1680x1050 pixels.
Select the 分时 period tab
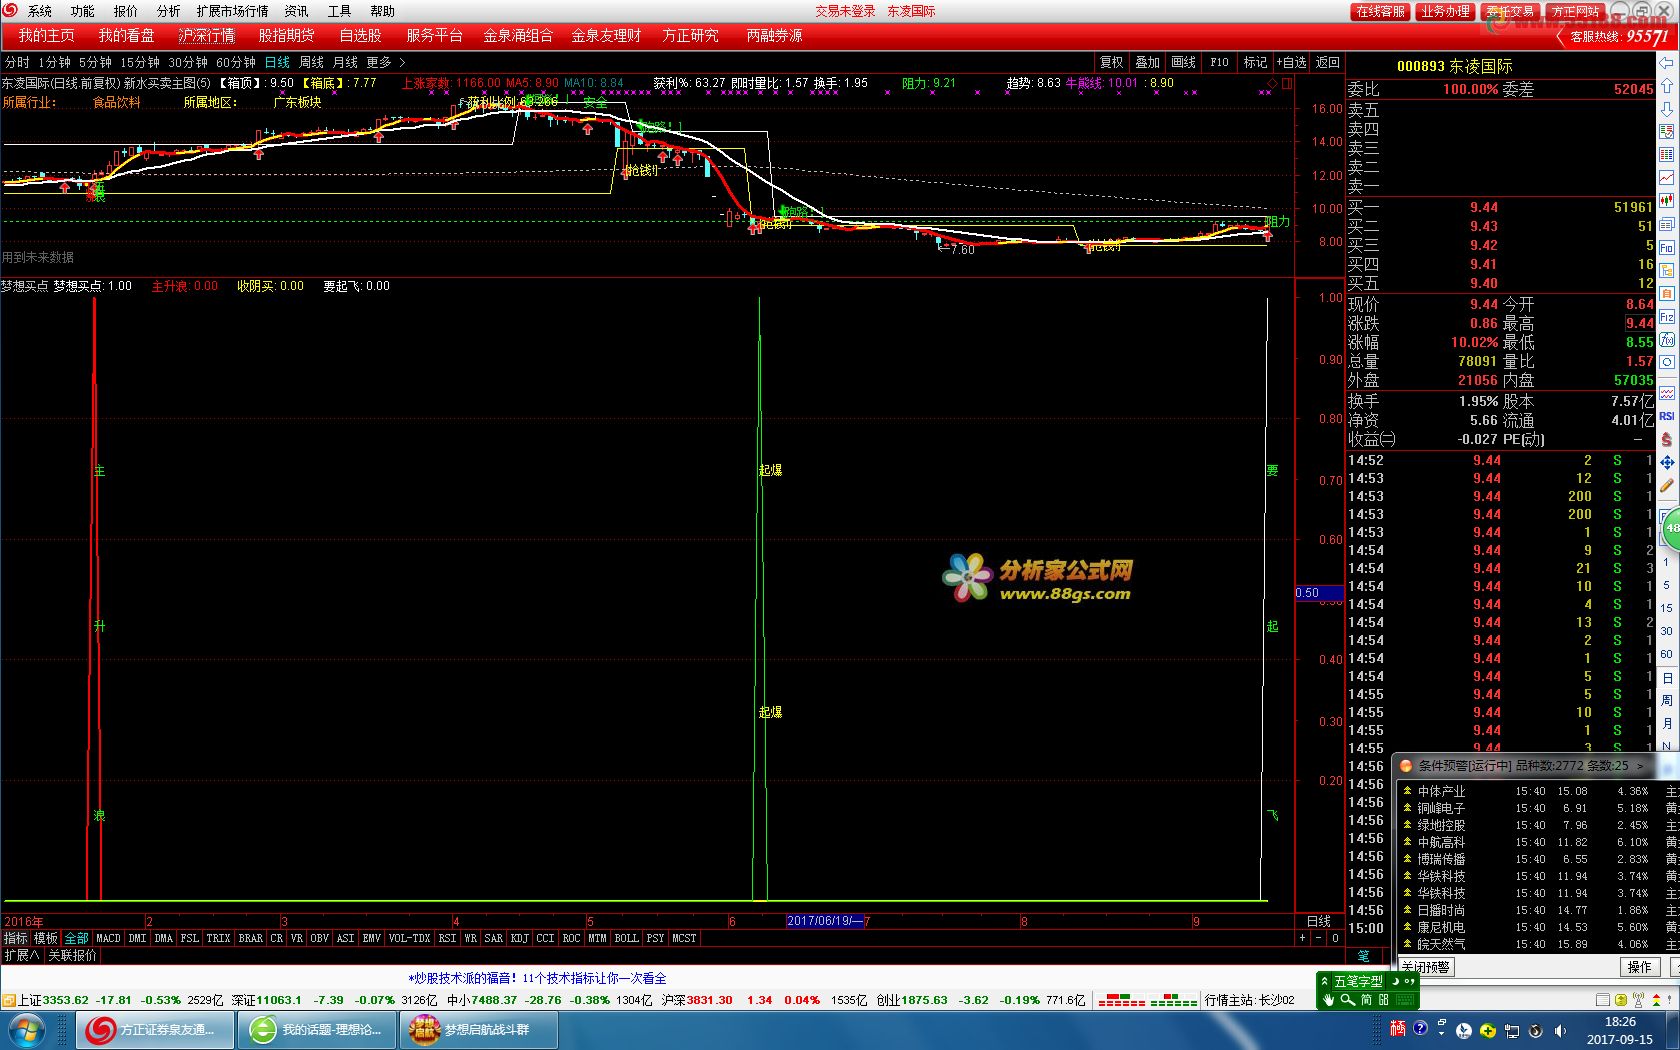coord(17,62)
